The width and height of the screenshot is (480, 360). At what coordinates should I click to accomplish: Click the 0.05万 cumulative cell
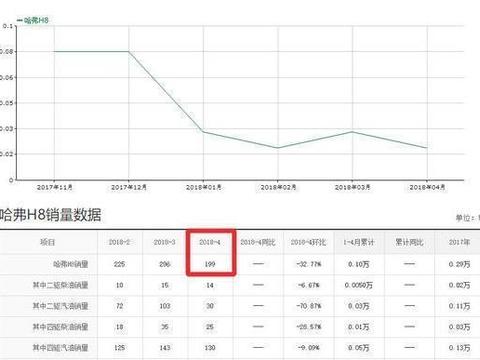pos(359,348)
